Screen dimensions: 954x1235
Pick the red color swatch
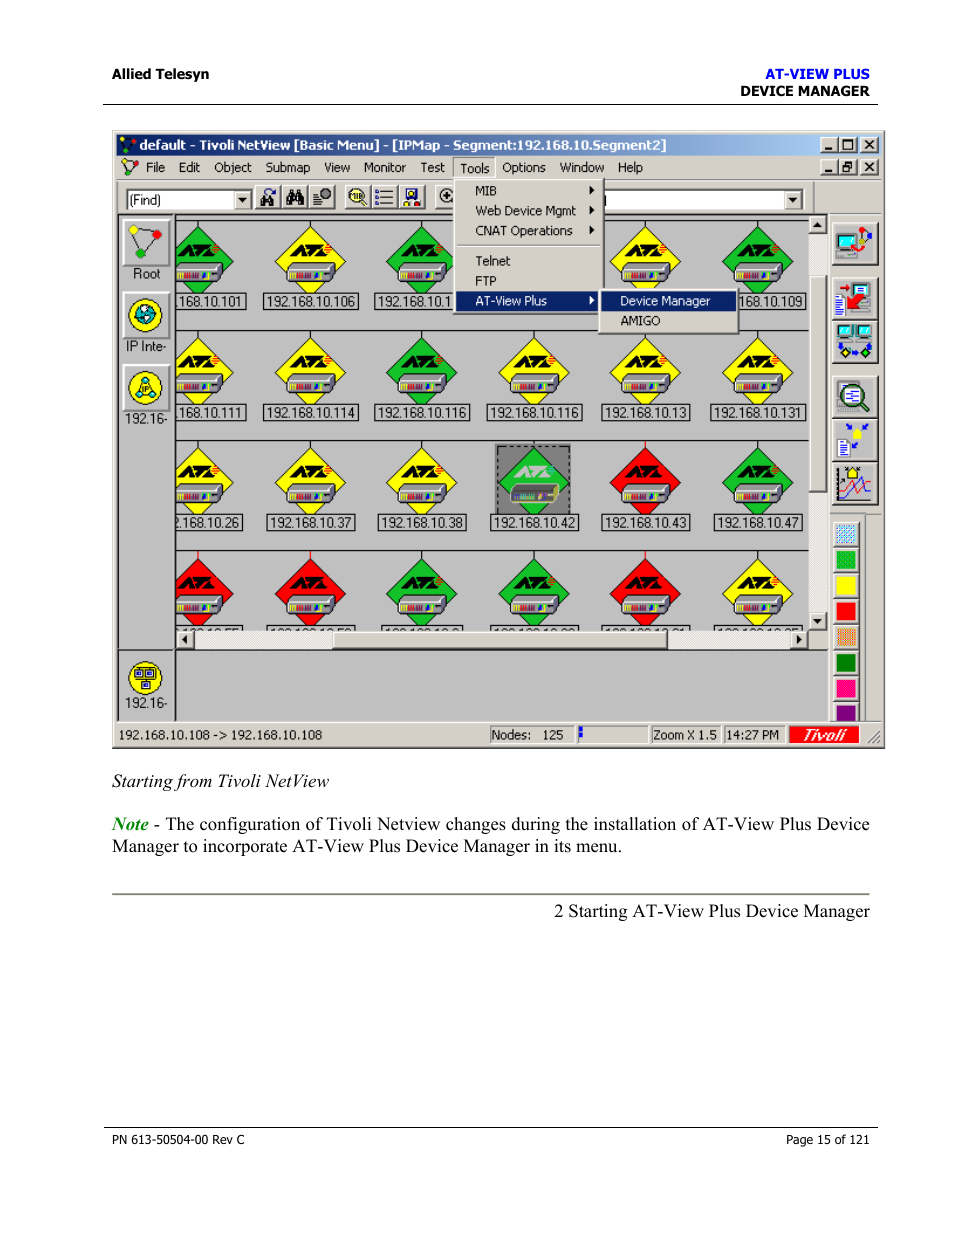(x=846, y=611)
